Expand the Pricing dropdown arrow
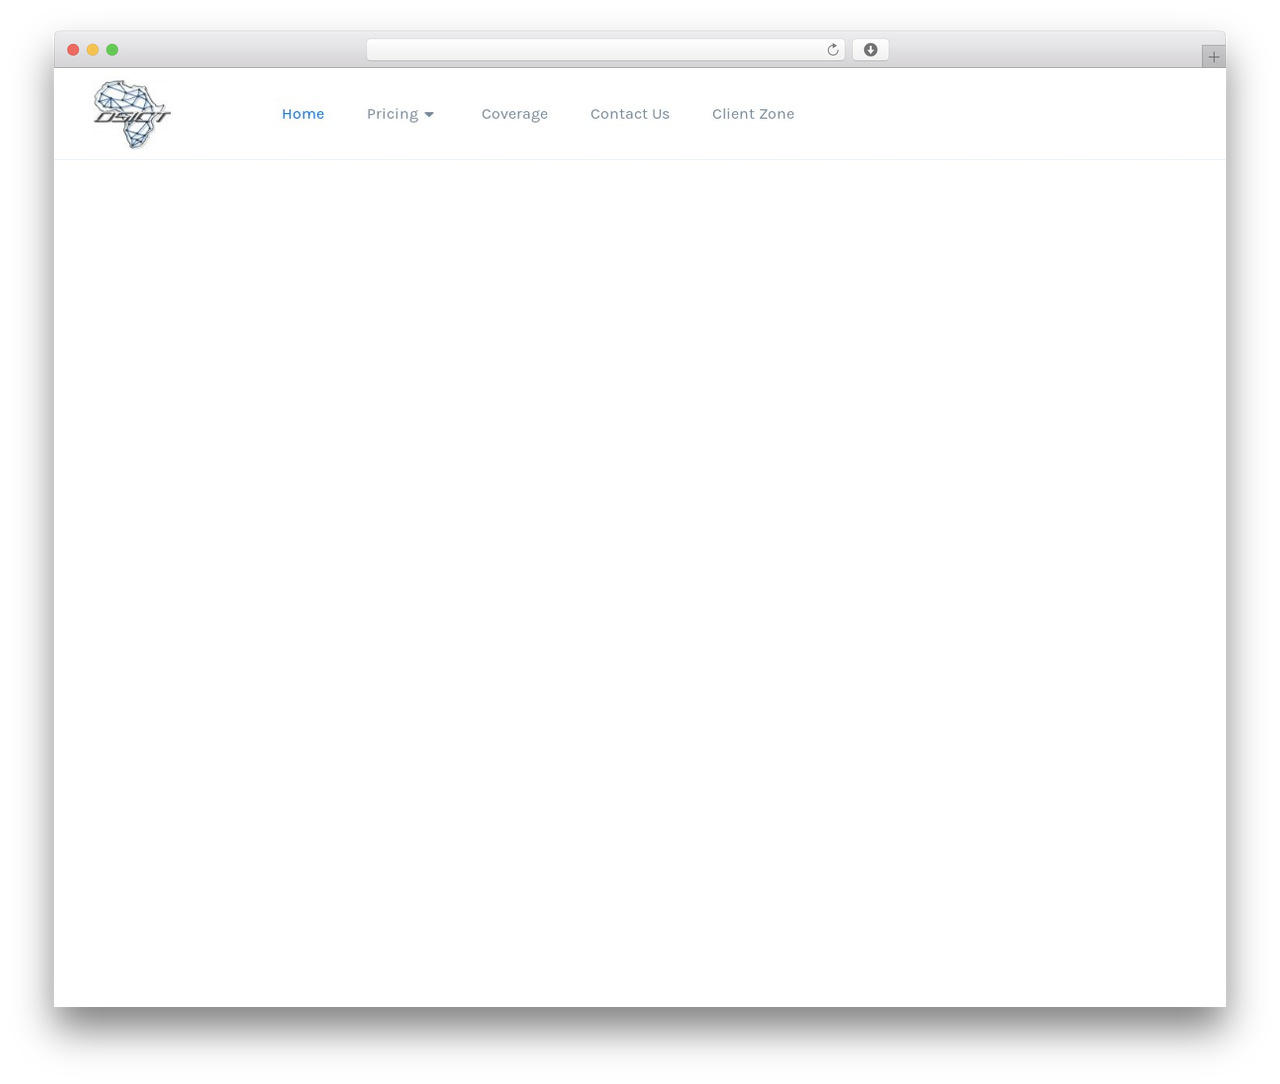The width and height of the screenshot is (1280, 1084). coord(429,115)
